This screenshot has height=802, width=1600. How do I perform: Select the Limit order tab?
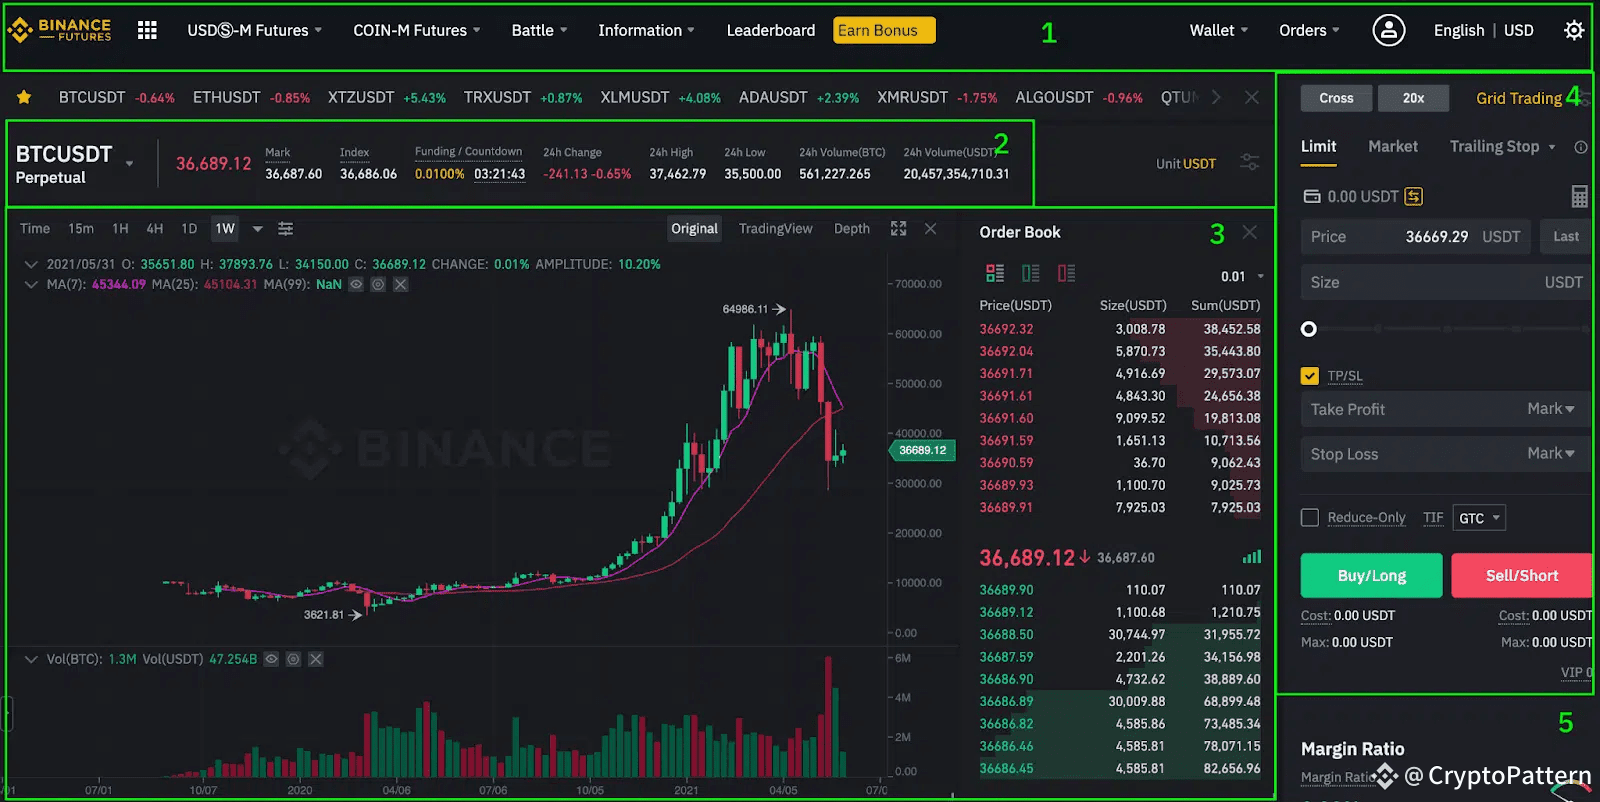tap(1318, 146)
